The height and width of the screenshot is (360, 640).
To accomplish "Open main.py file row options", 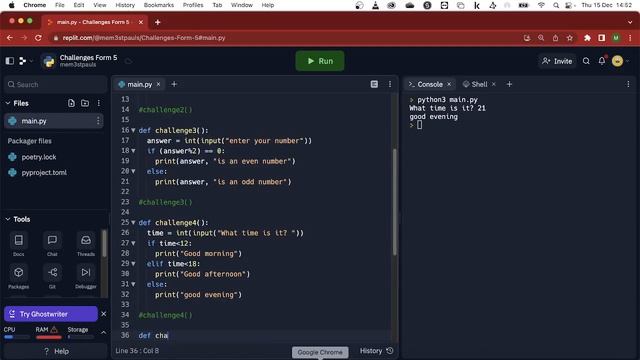I will pyautogui.click(x=98, y=121).
